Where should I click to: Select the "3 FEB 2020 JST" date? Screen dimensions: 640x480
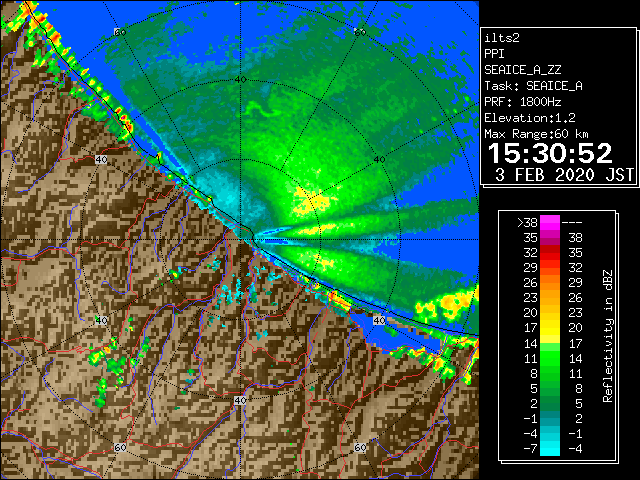(564, 175)
